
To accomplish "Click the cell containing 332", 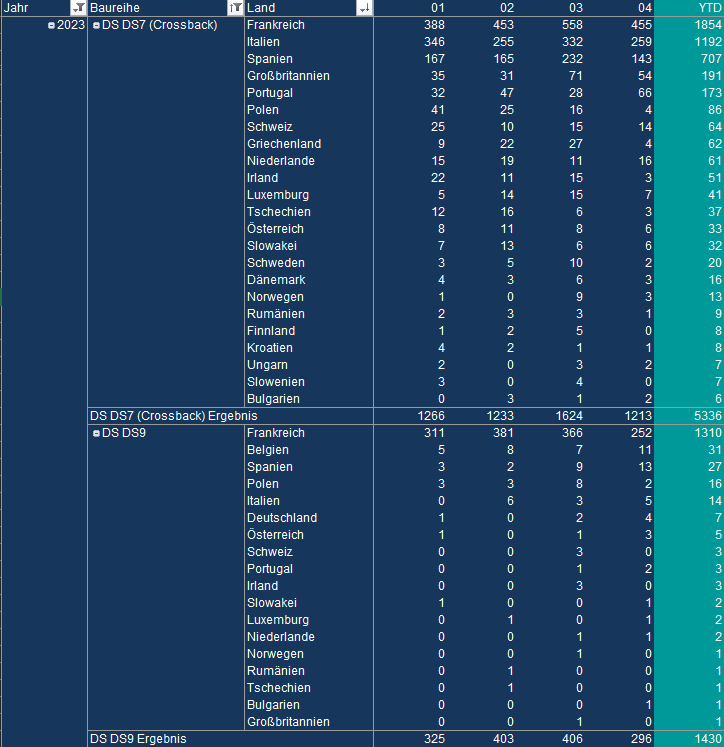I will [573, 42].
